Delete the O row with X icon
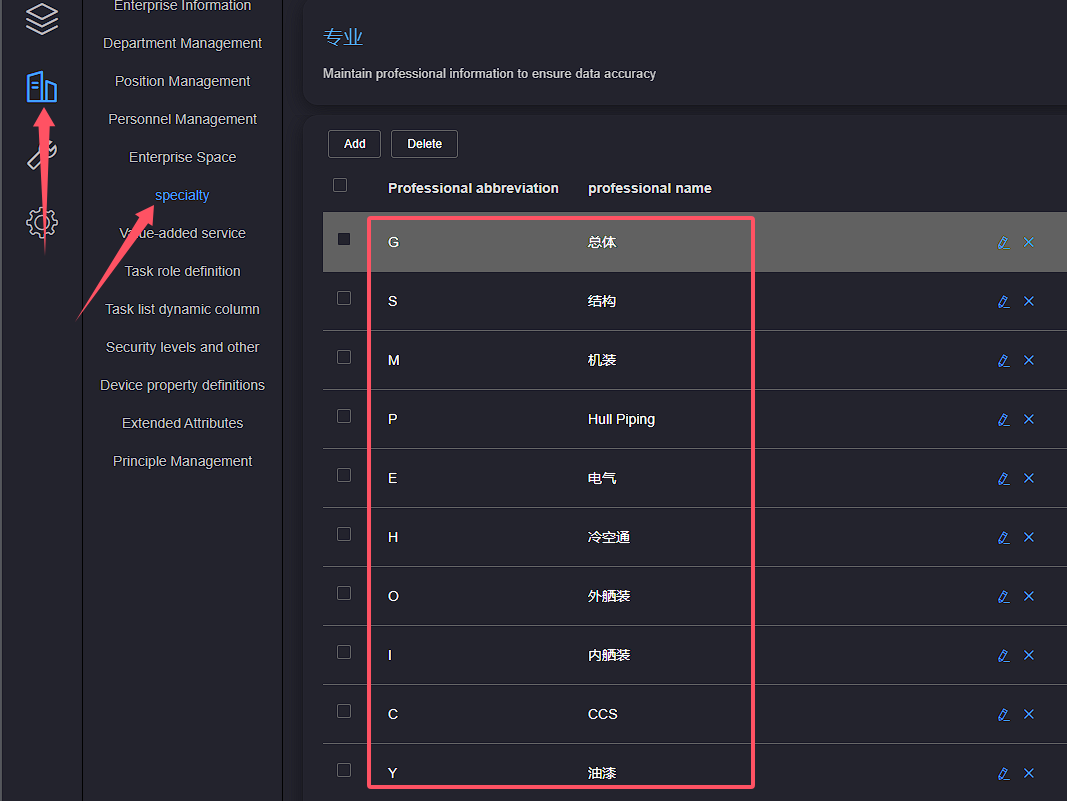The width and height of the screenshot is (1067, 801). click(x=1029, y=596)
